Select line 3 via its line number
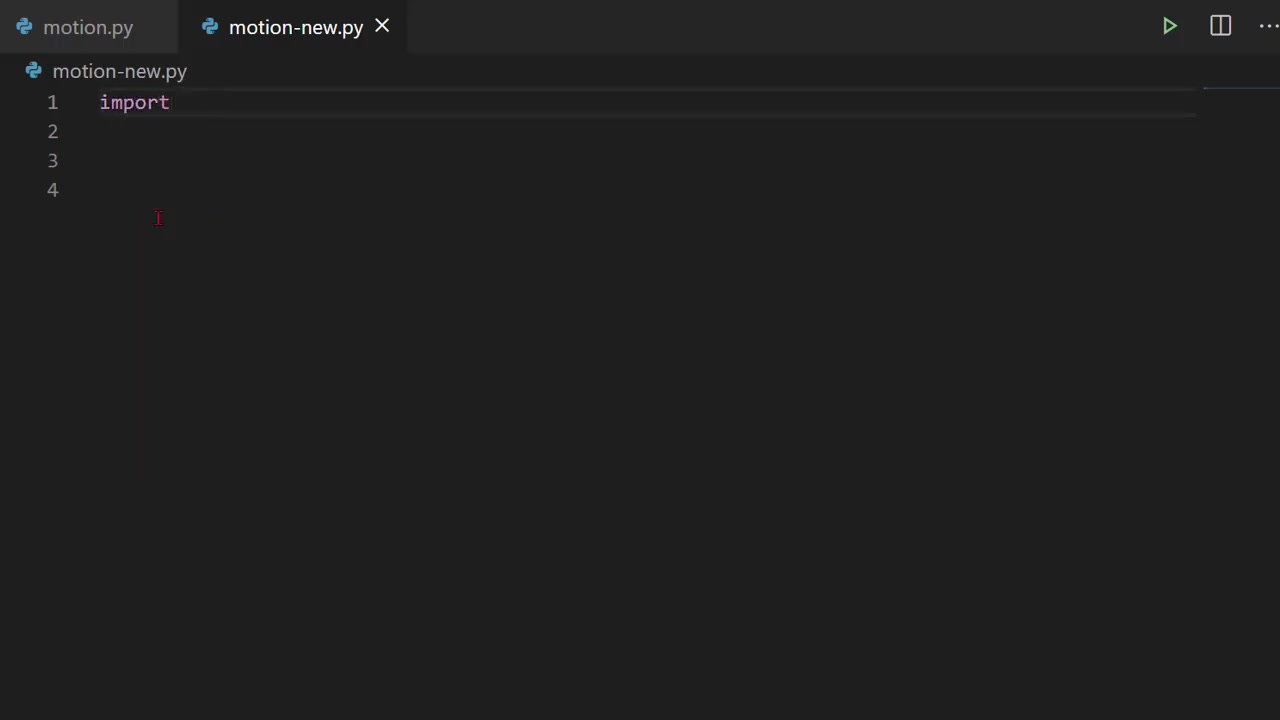 coord(52,160)
